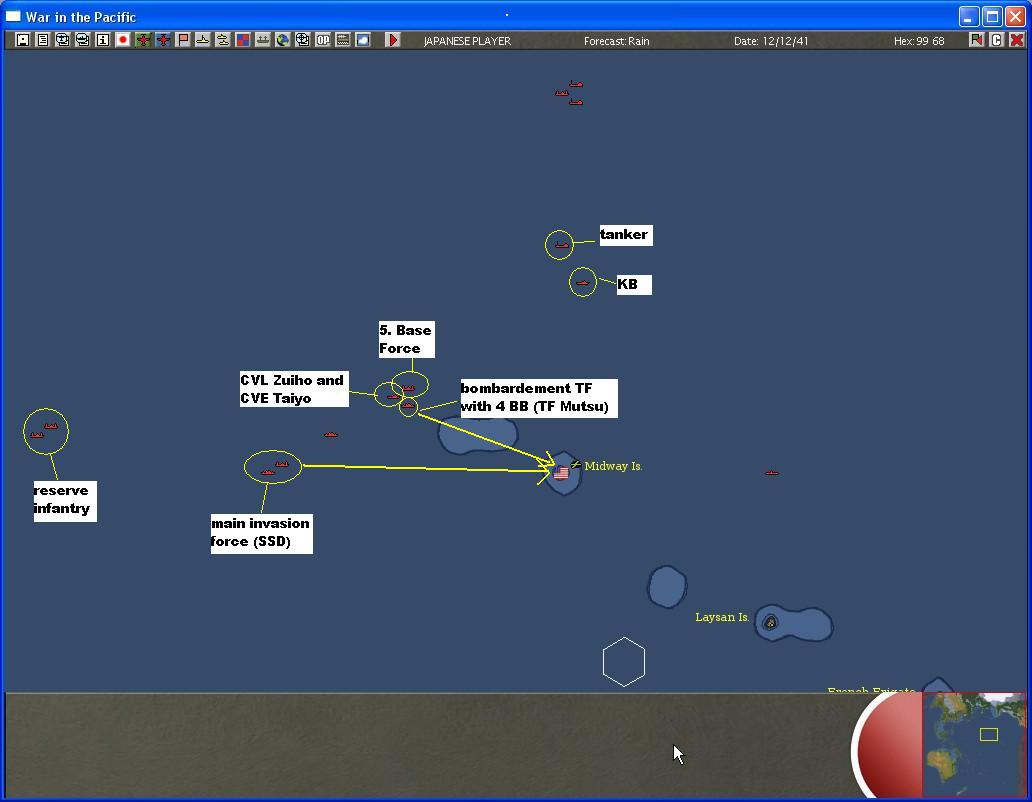This screenshot has height=802, width=1032.
Task: Minimize the War in the Pacific window
Action: (x=969, y=16)
